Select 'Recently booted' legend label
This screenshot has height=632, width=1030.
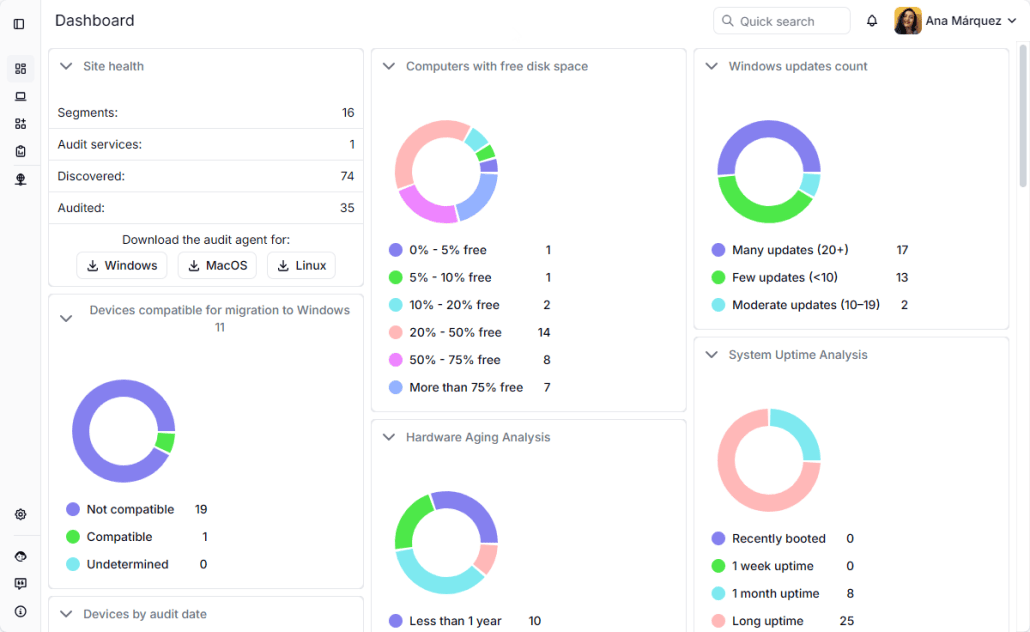(x=778, y=539)
